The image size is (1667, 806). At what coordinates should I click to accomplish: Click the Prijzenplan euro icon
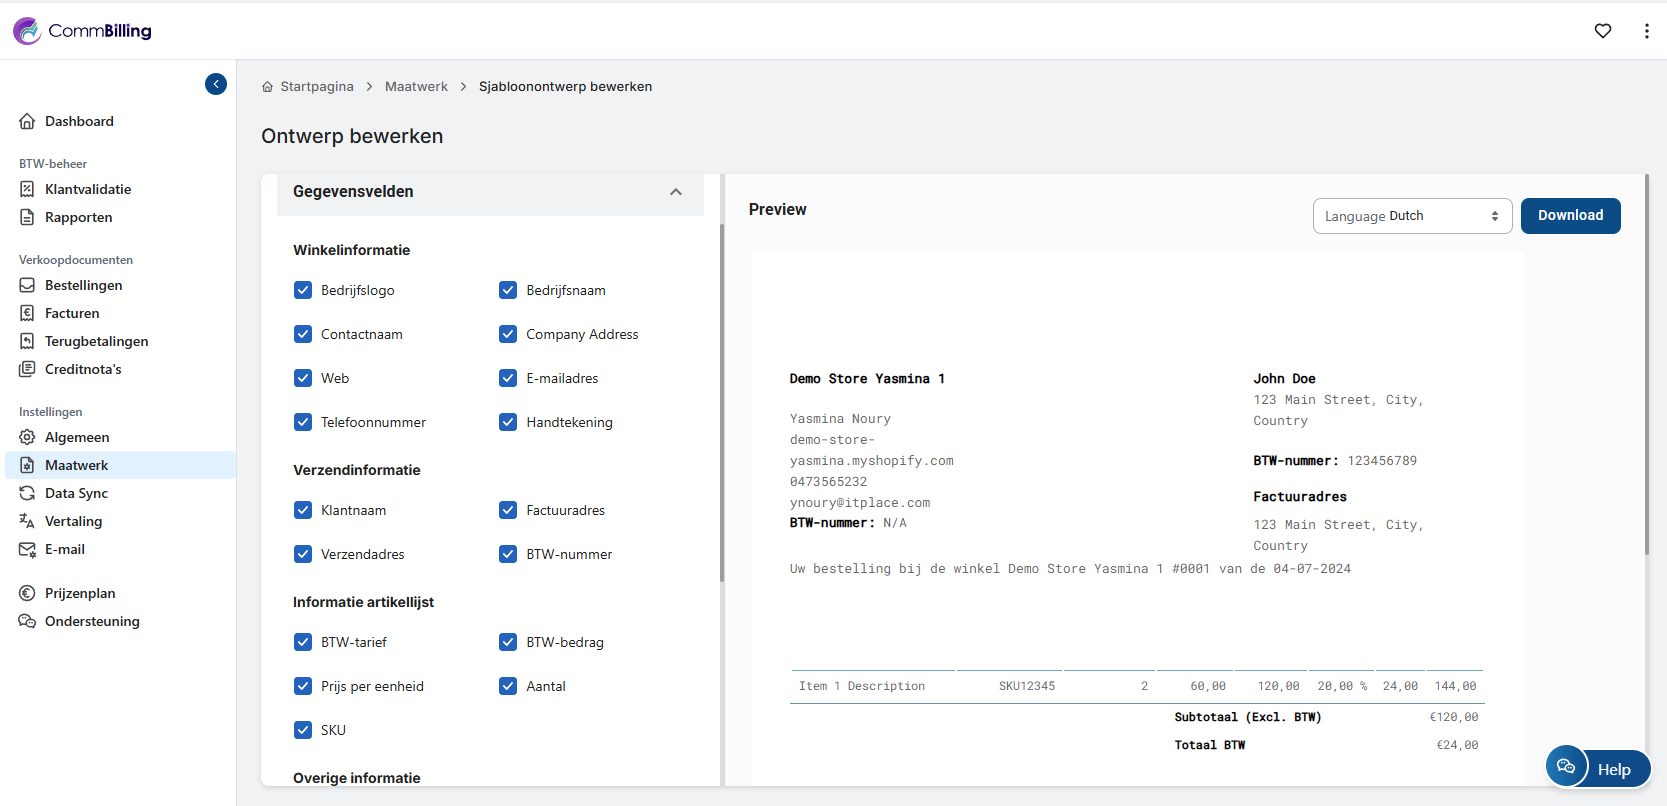27,593
